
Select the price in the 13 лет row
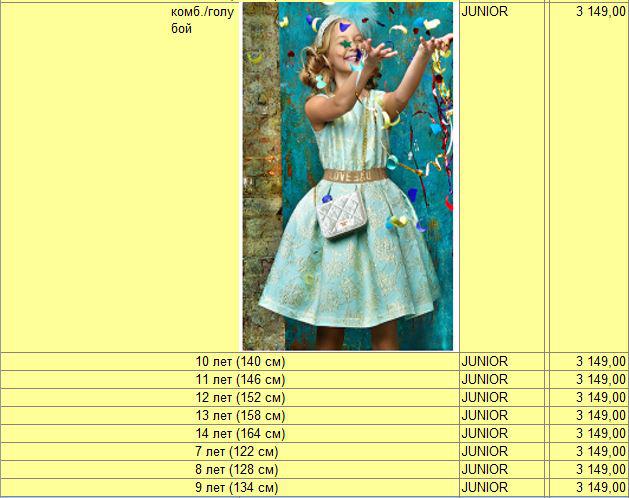[x=601, y=416]
